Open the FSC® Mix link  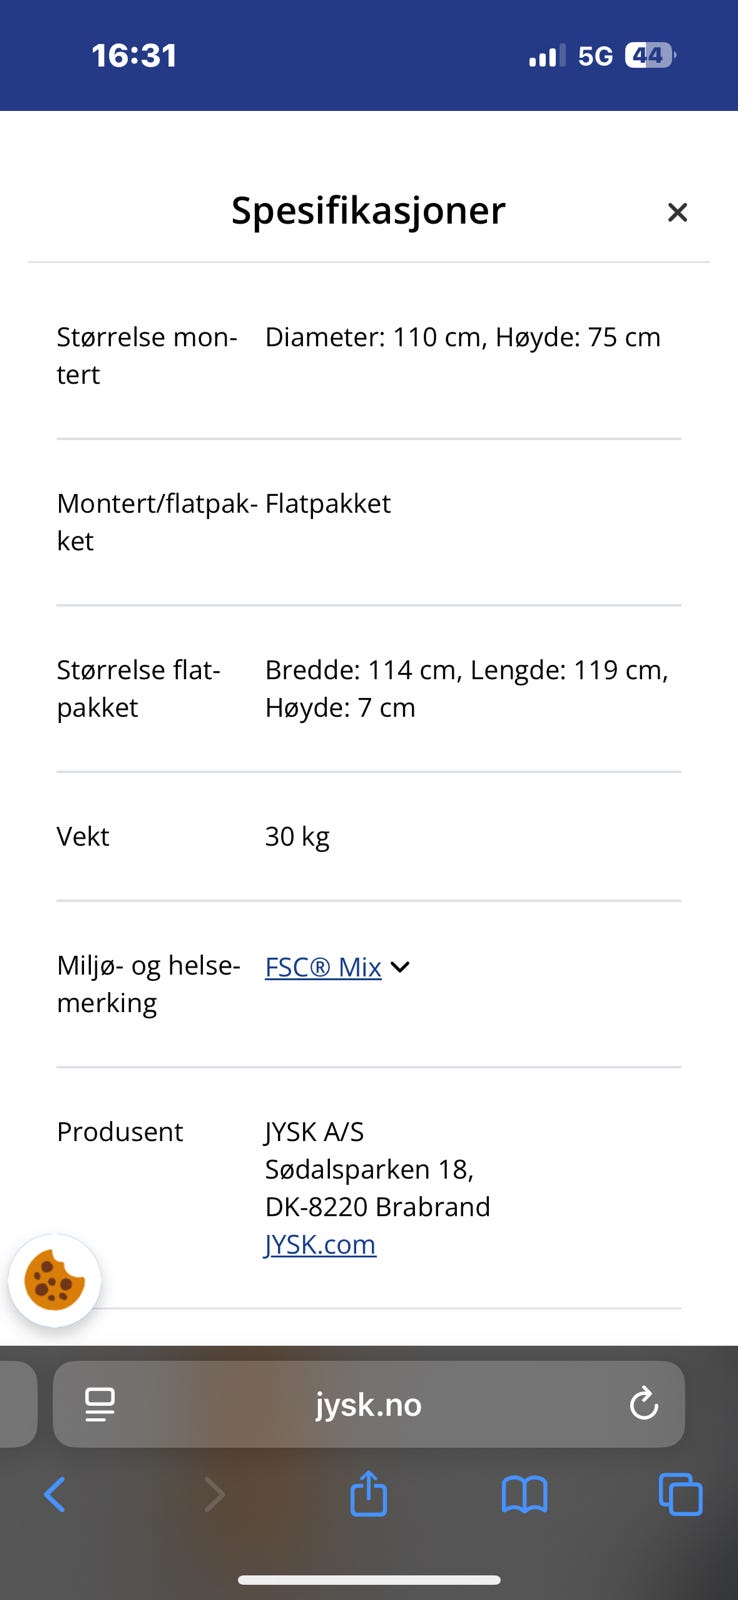pyautogui.click(x=323, y=967)
